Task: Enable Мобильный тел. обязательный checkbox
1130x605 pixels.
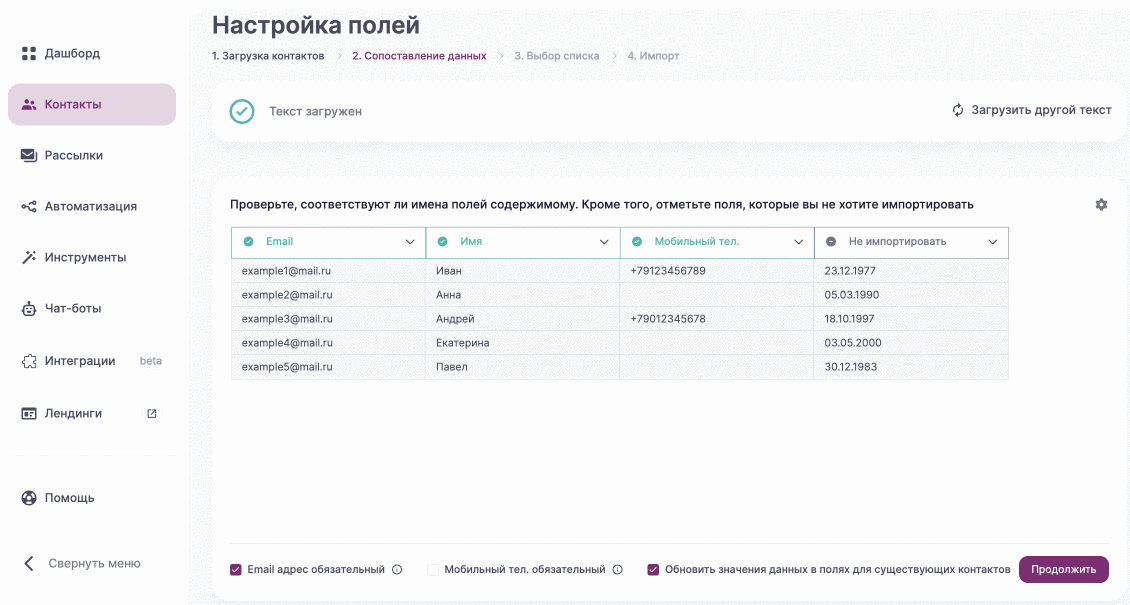Action: click(x=432, y=569)
